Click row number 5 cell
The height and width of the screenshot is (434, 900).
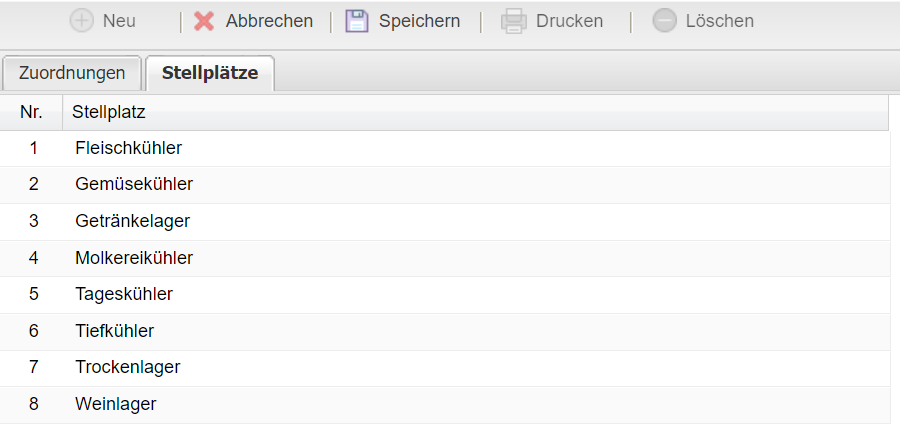(33, 294)
